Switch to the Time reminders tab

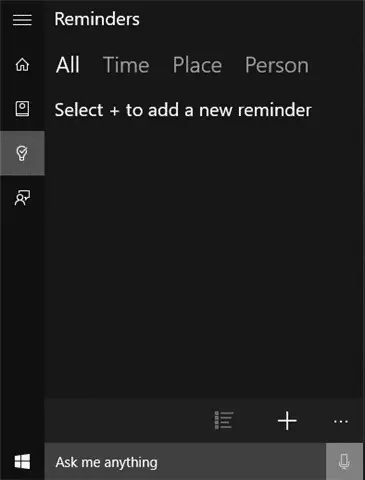126,65
